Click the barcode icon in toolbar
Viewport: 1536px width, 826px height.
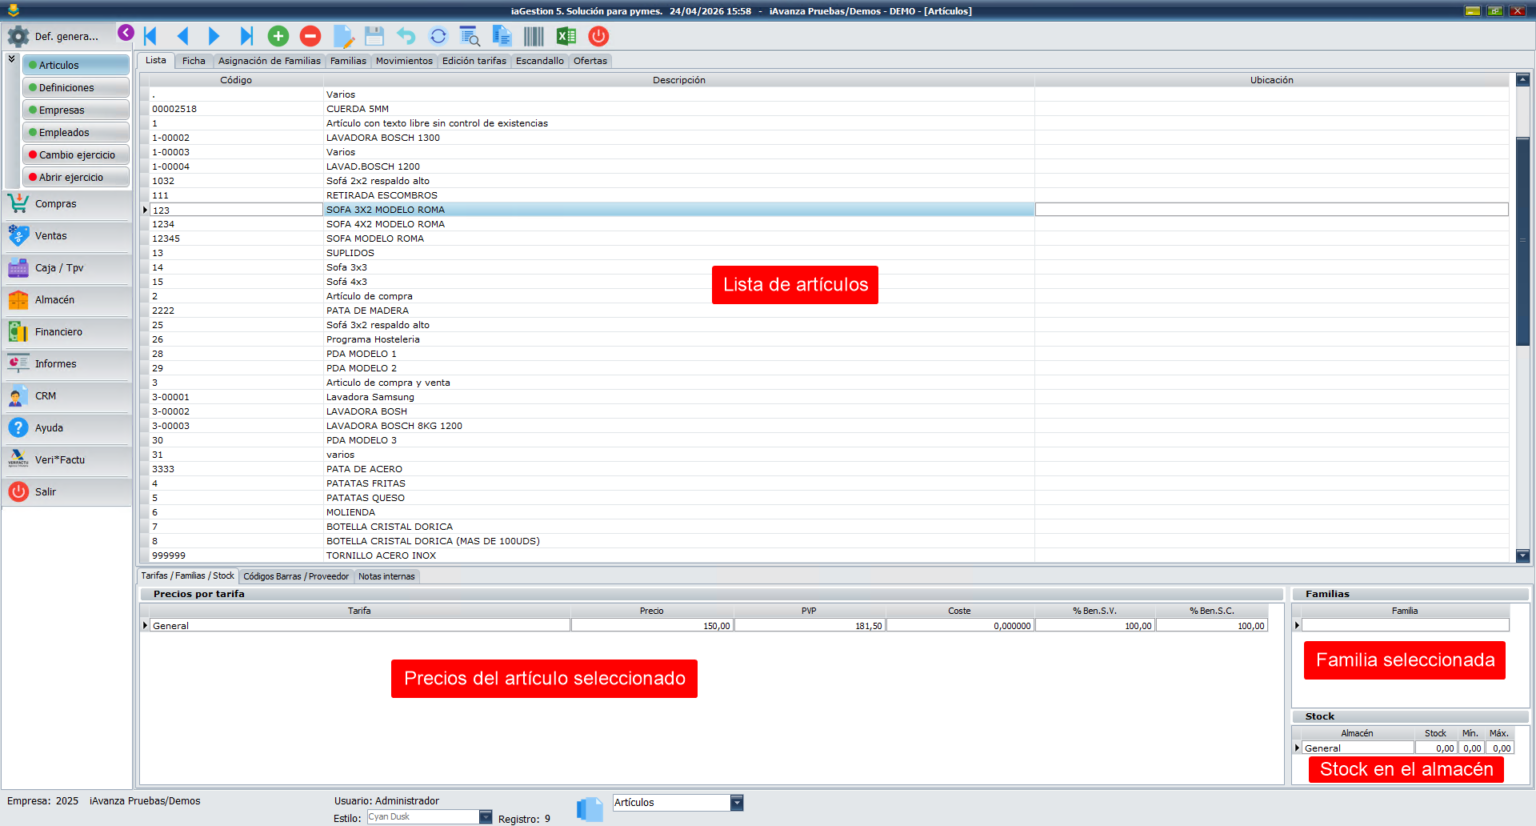click(534, 36)
